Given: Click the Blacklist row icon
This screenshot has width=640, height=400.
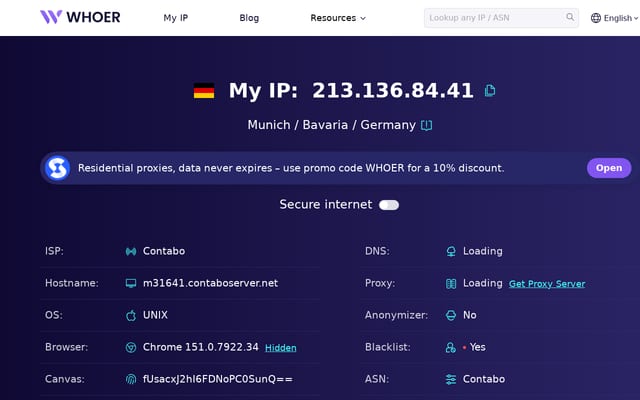Looking at the screenshot, I should pyautogui.click(x=451, y=347).
